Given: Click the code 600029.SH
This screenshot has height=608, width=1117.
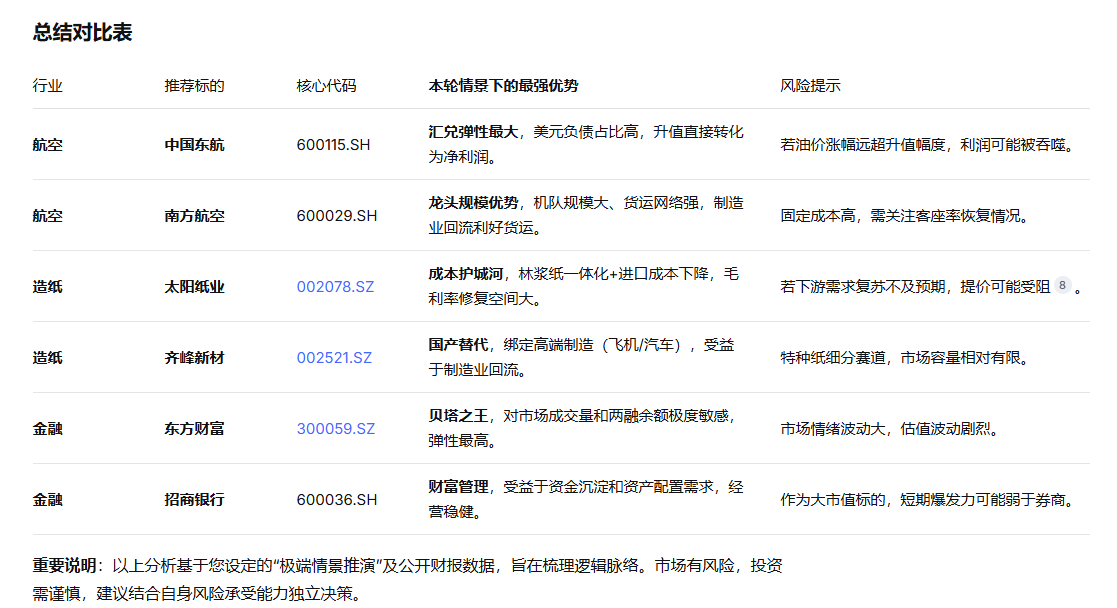Looking at the screenshot, I should (x=337, y=216).
